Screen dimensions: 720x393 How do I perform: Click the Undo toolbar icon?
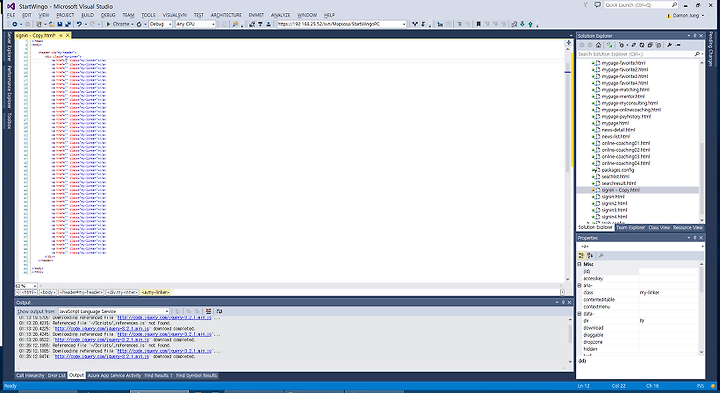point(79,24)
